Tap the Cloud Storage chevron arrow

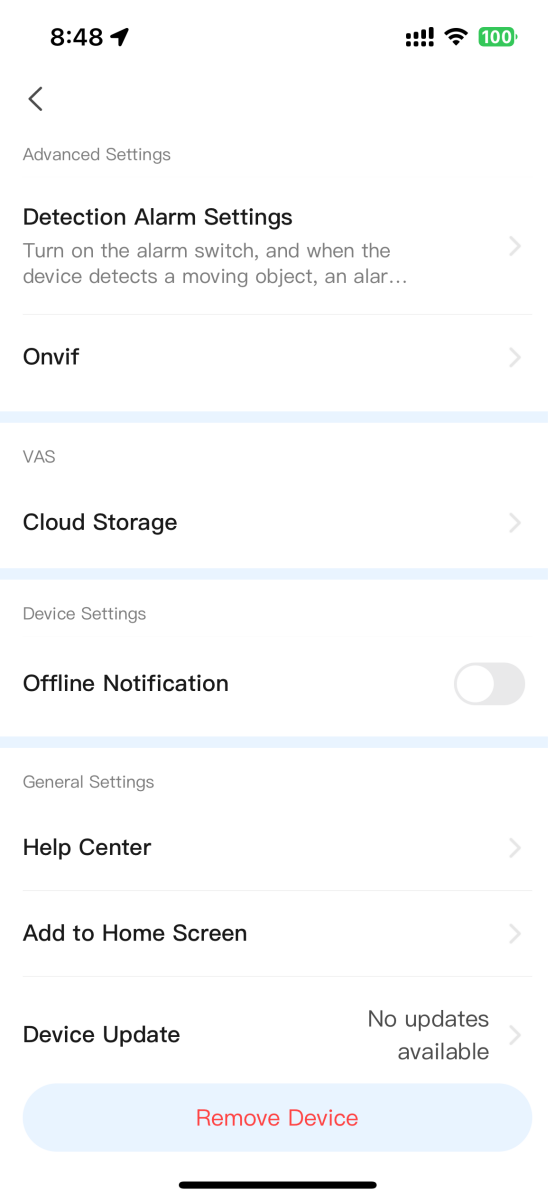[x=515, y=523]
